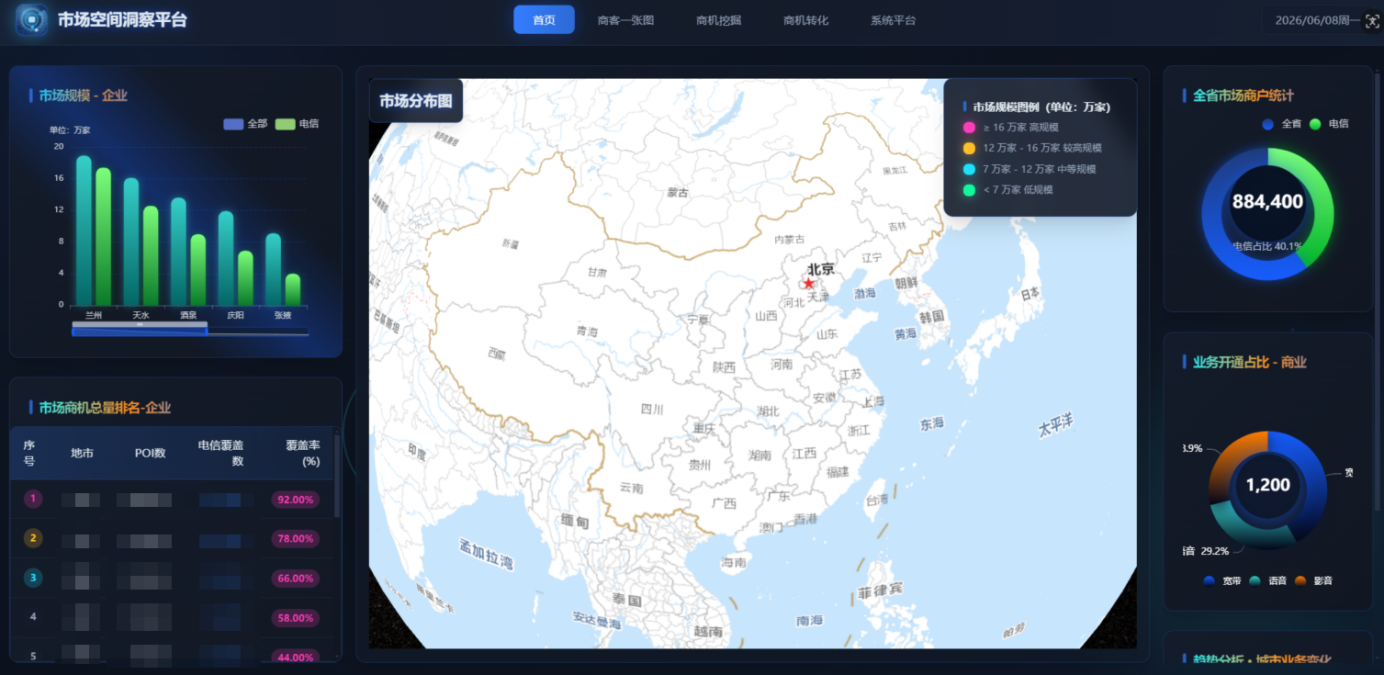
Task: Click the 66.00% coverage rate cell
Action: 295,578
